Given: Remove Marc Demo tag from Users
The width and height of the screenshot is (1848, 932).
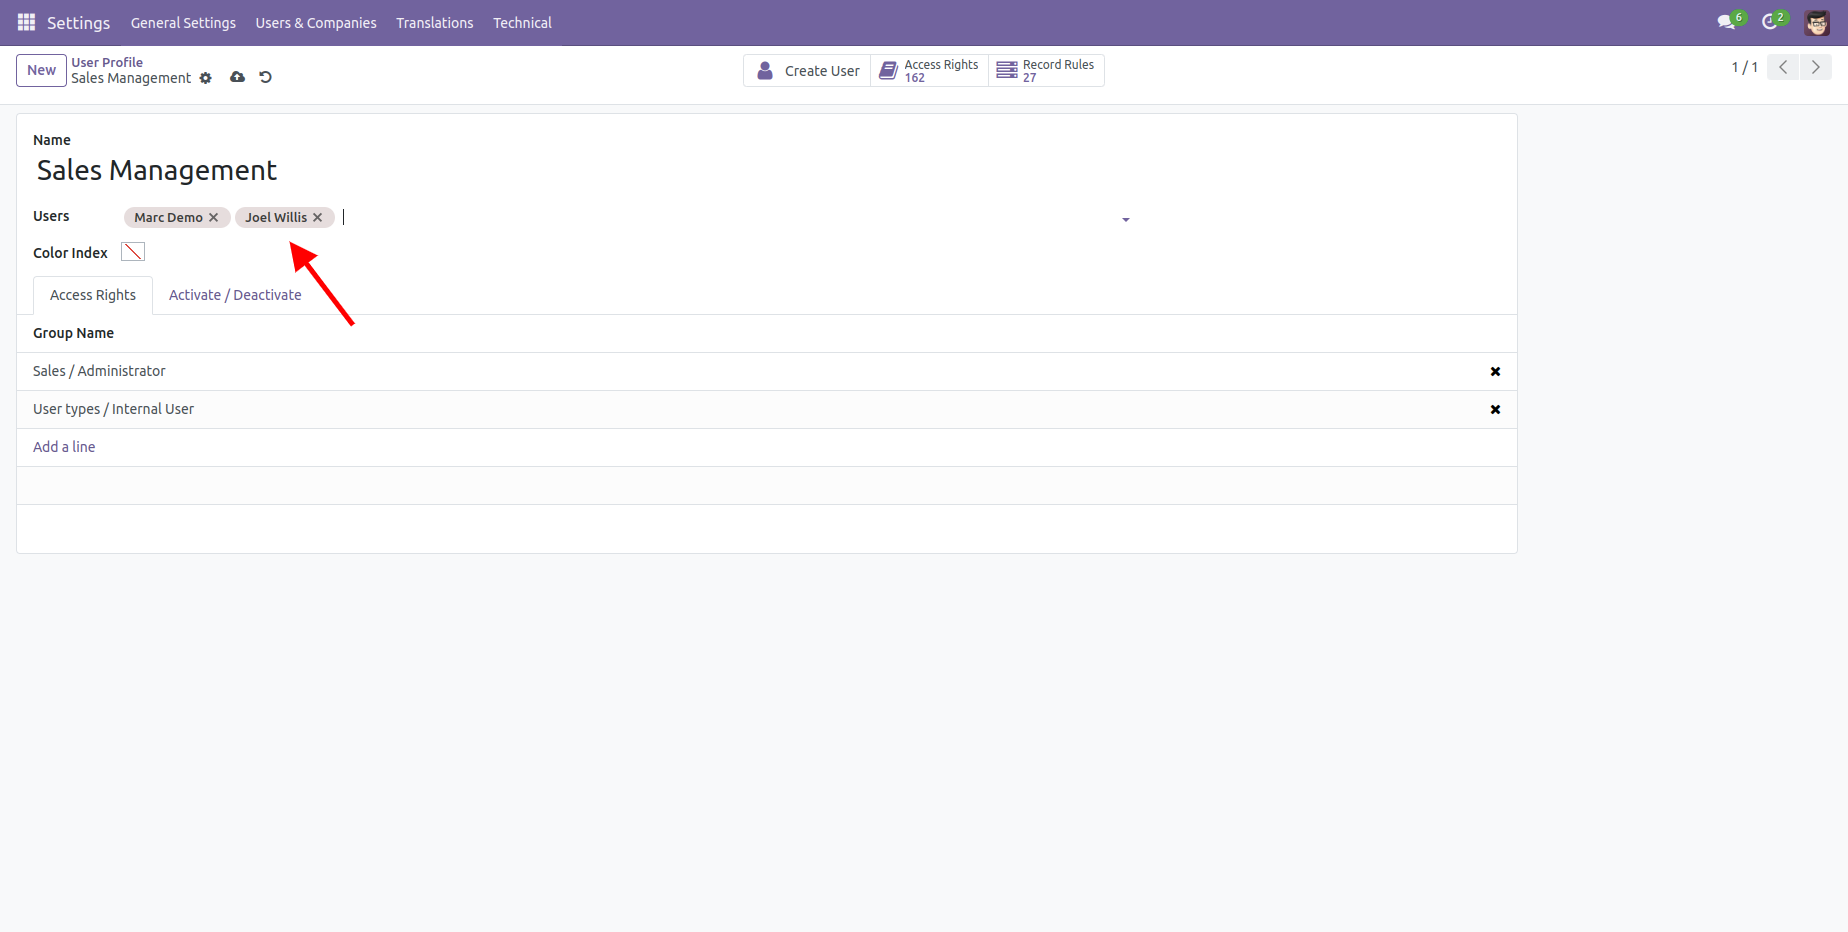Looking at the screenshot, I should tap(213, 217).
